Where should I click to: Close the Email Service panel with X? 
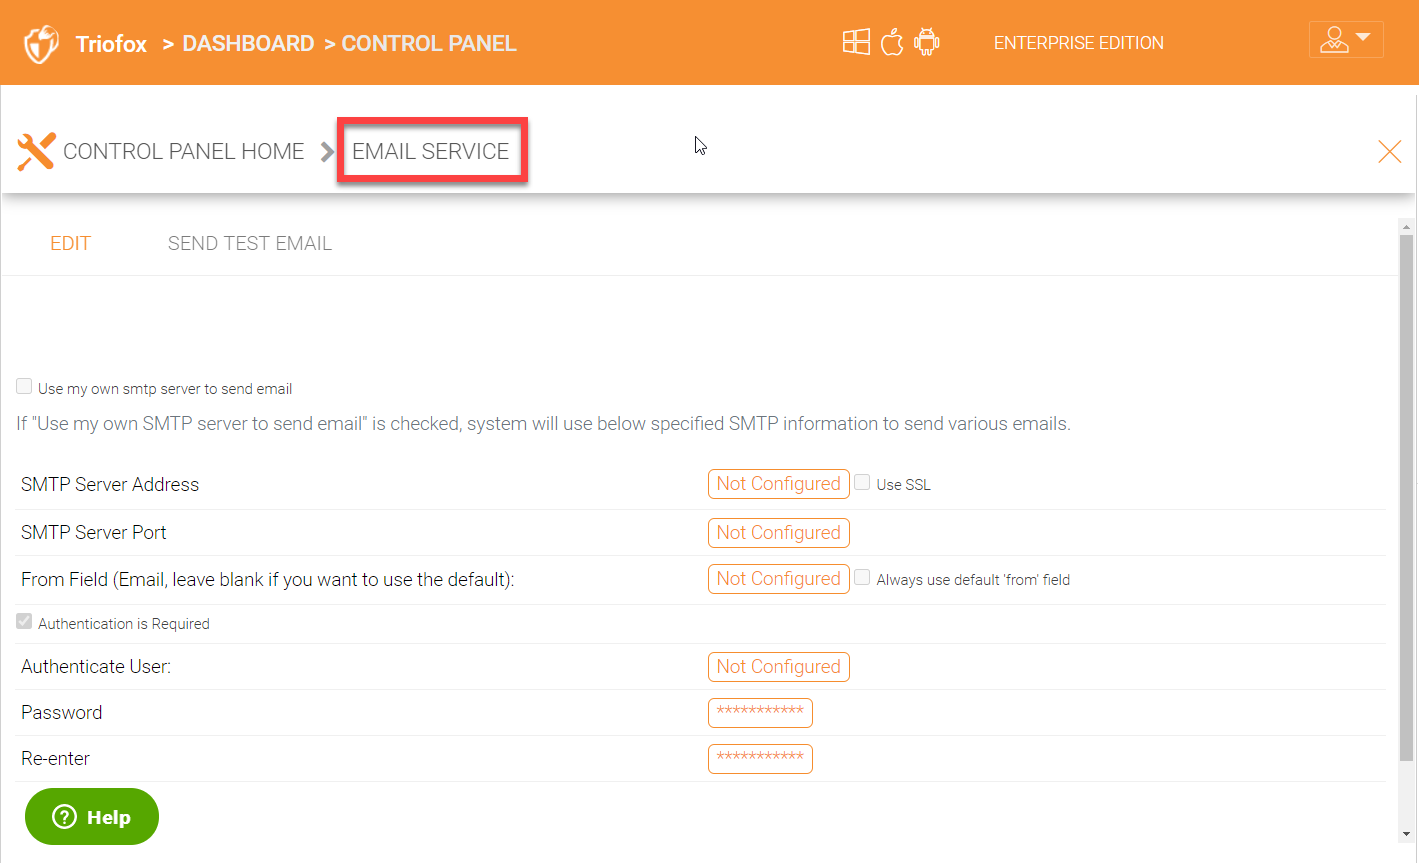1390,151
